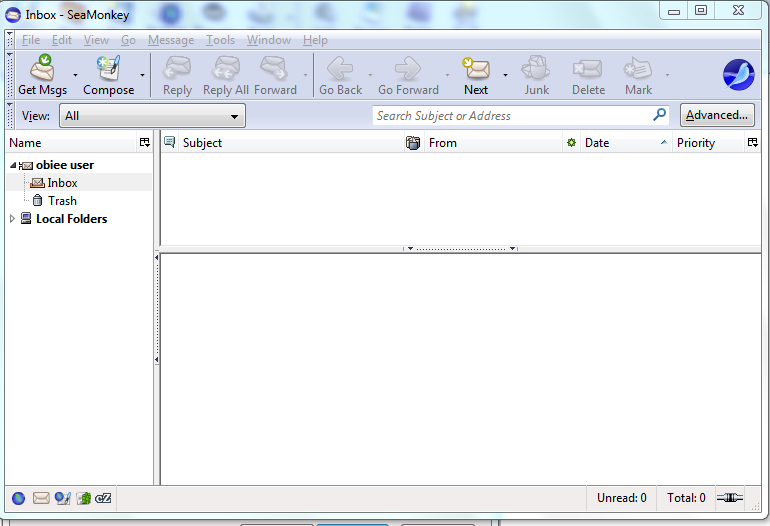
Task: Collapse the mail toolbar grippy
Action: pyautogui.click(x=10, y=75)
